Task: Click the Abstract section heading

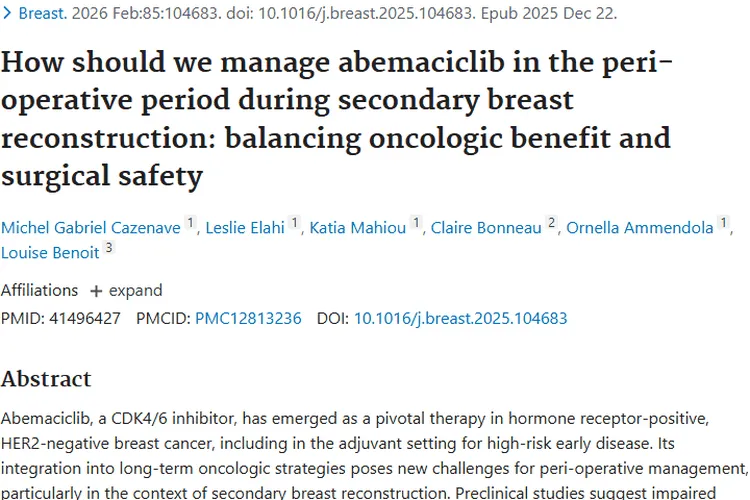Action: pyautogui.click(x=46, y=379)
